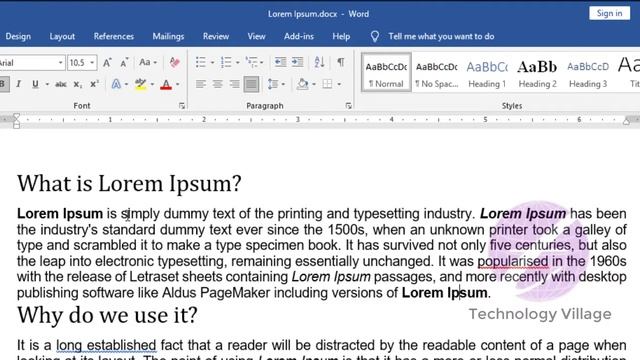Center align the text
This screenshot has height=360, width=640.
(x=218, y=84)
